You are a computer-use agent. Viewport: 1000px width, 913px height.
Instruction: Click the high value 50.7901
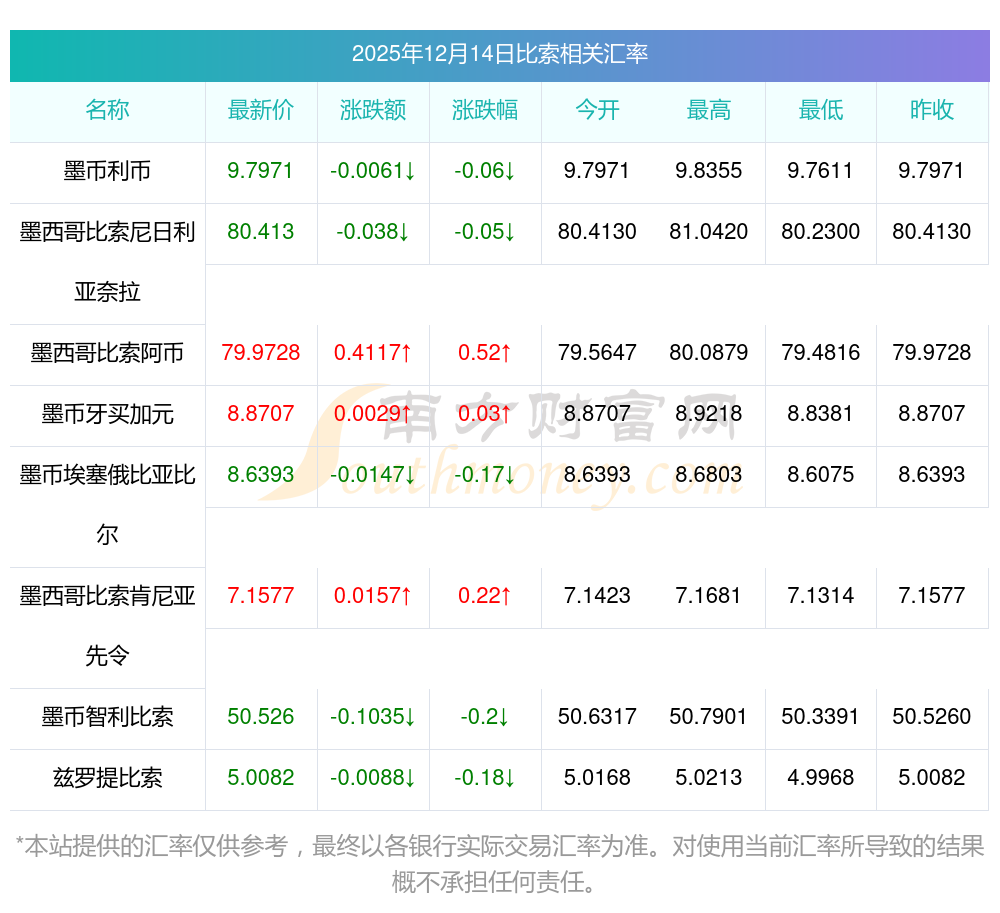[709, 717]
